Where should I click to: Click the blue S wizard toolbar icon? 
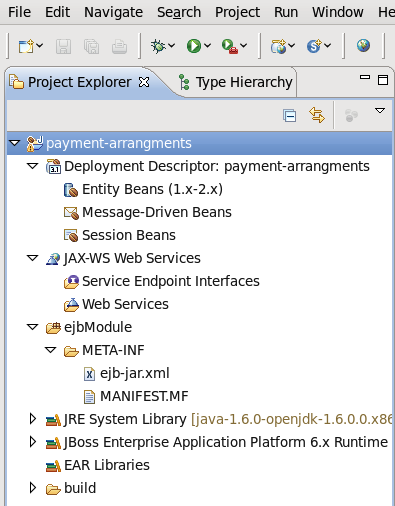pyautogui.click(x=314, y=46)
